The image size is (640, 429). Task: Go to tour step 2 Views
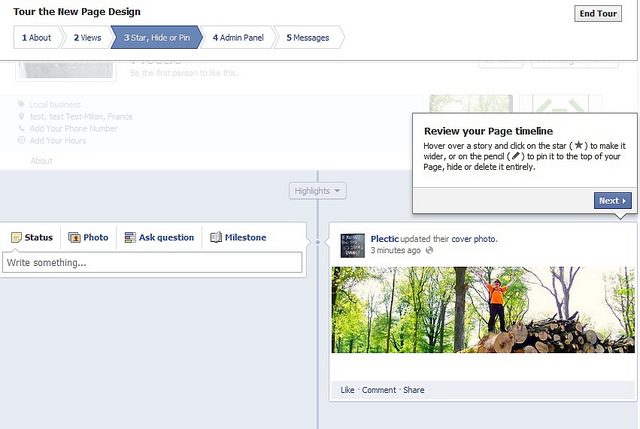[x=87, y=38]
